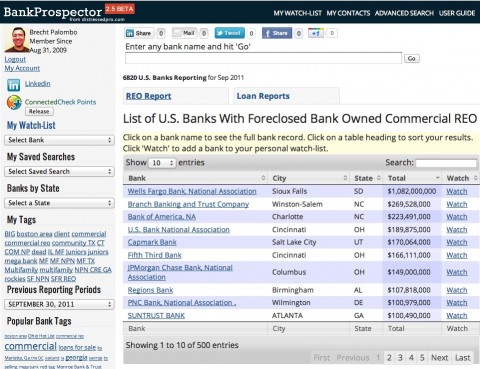Click the Mail share button
Image resolution: width=480 pixels, height=369 pixels.
pyautogui.click(x=184, y=33)
